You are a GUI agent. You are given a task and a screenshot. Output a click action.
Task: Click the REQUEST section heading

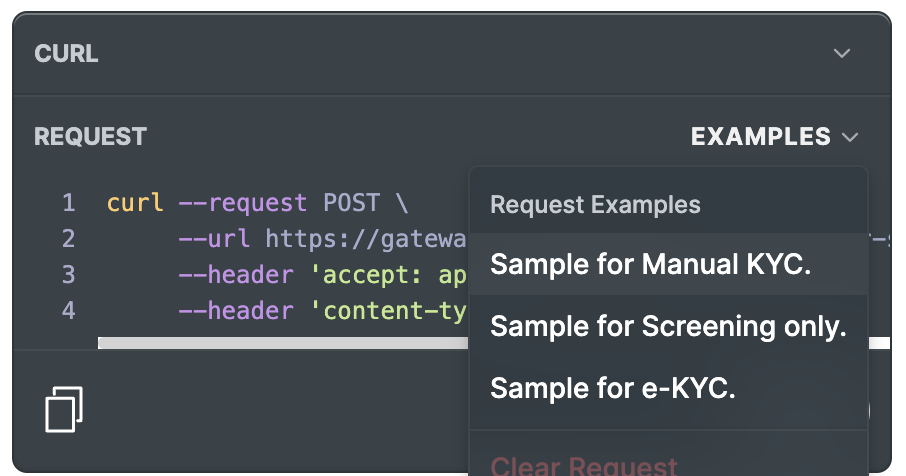tap(90, 137)
